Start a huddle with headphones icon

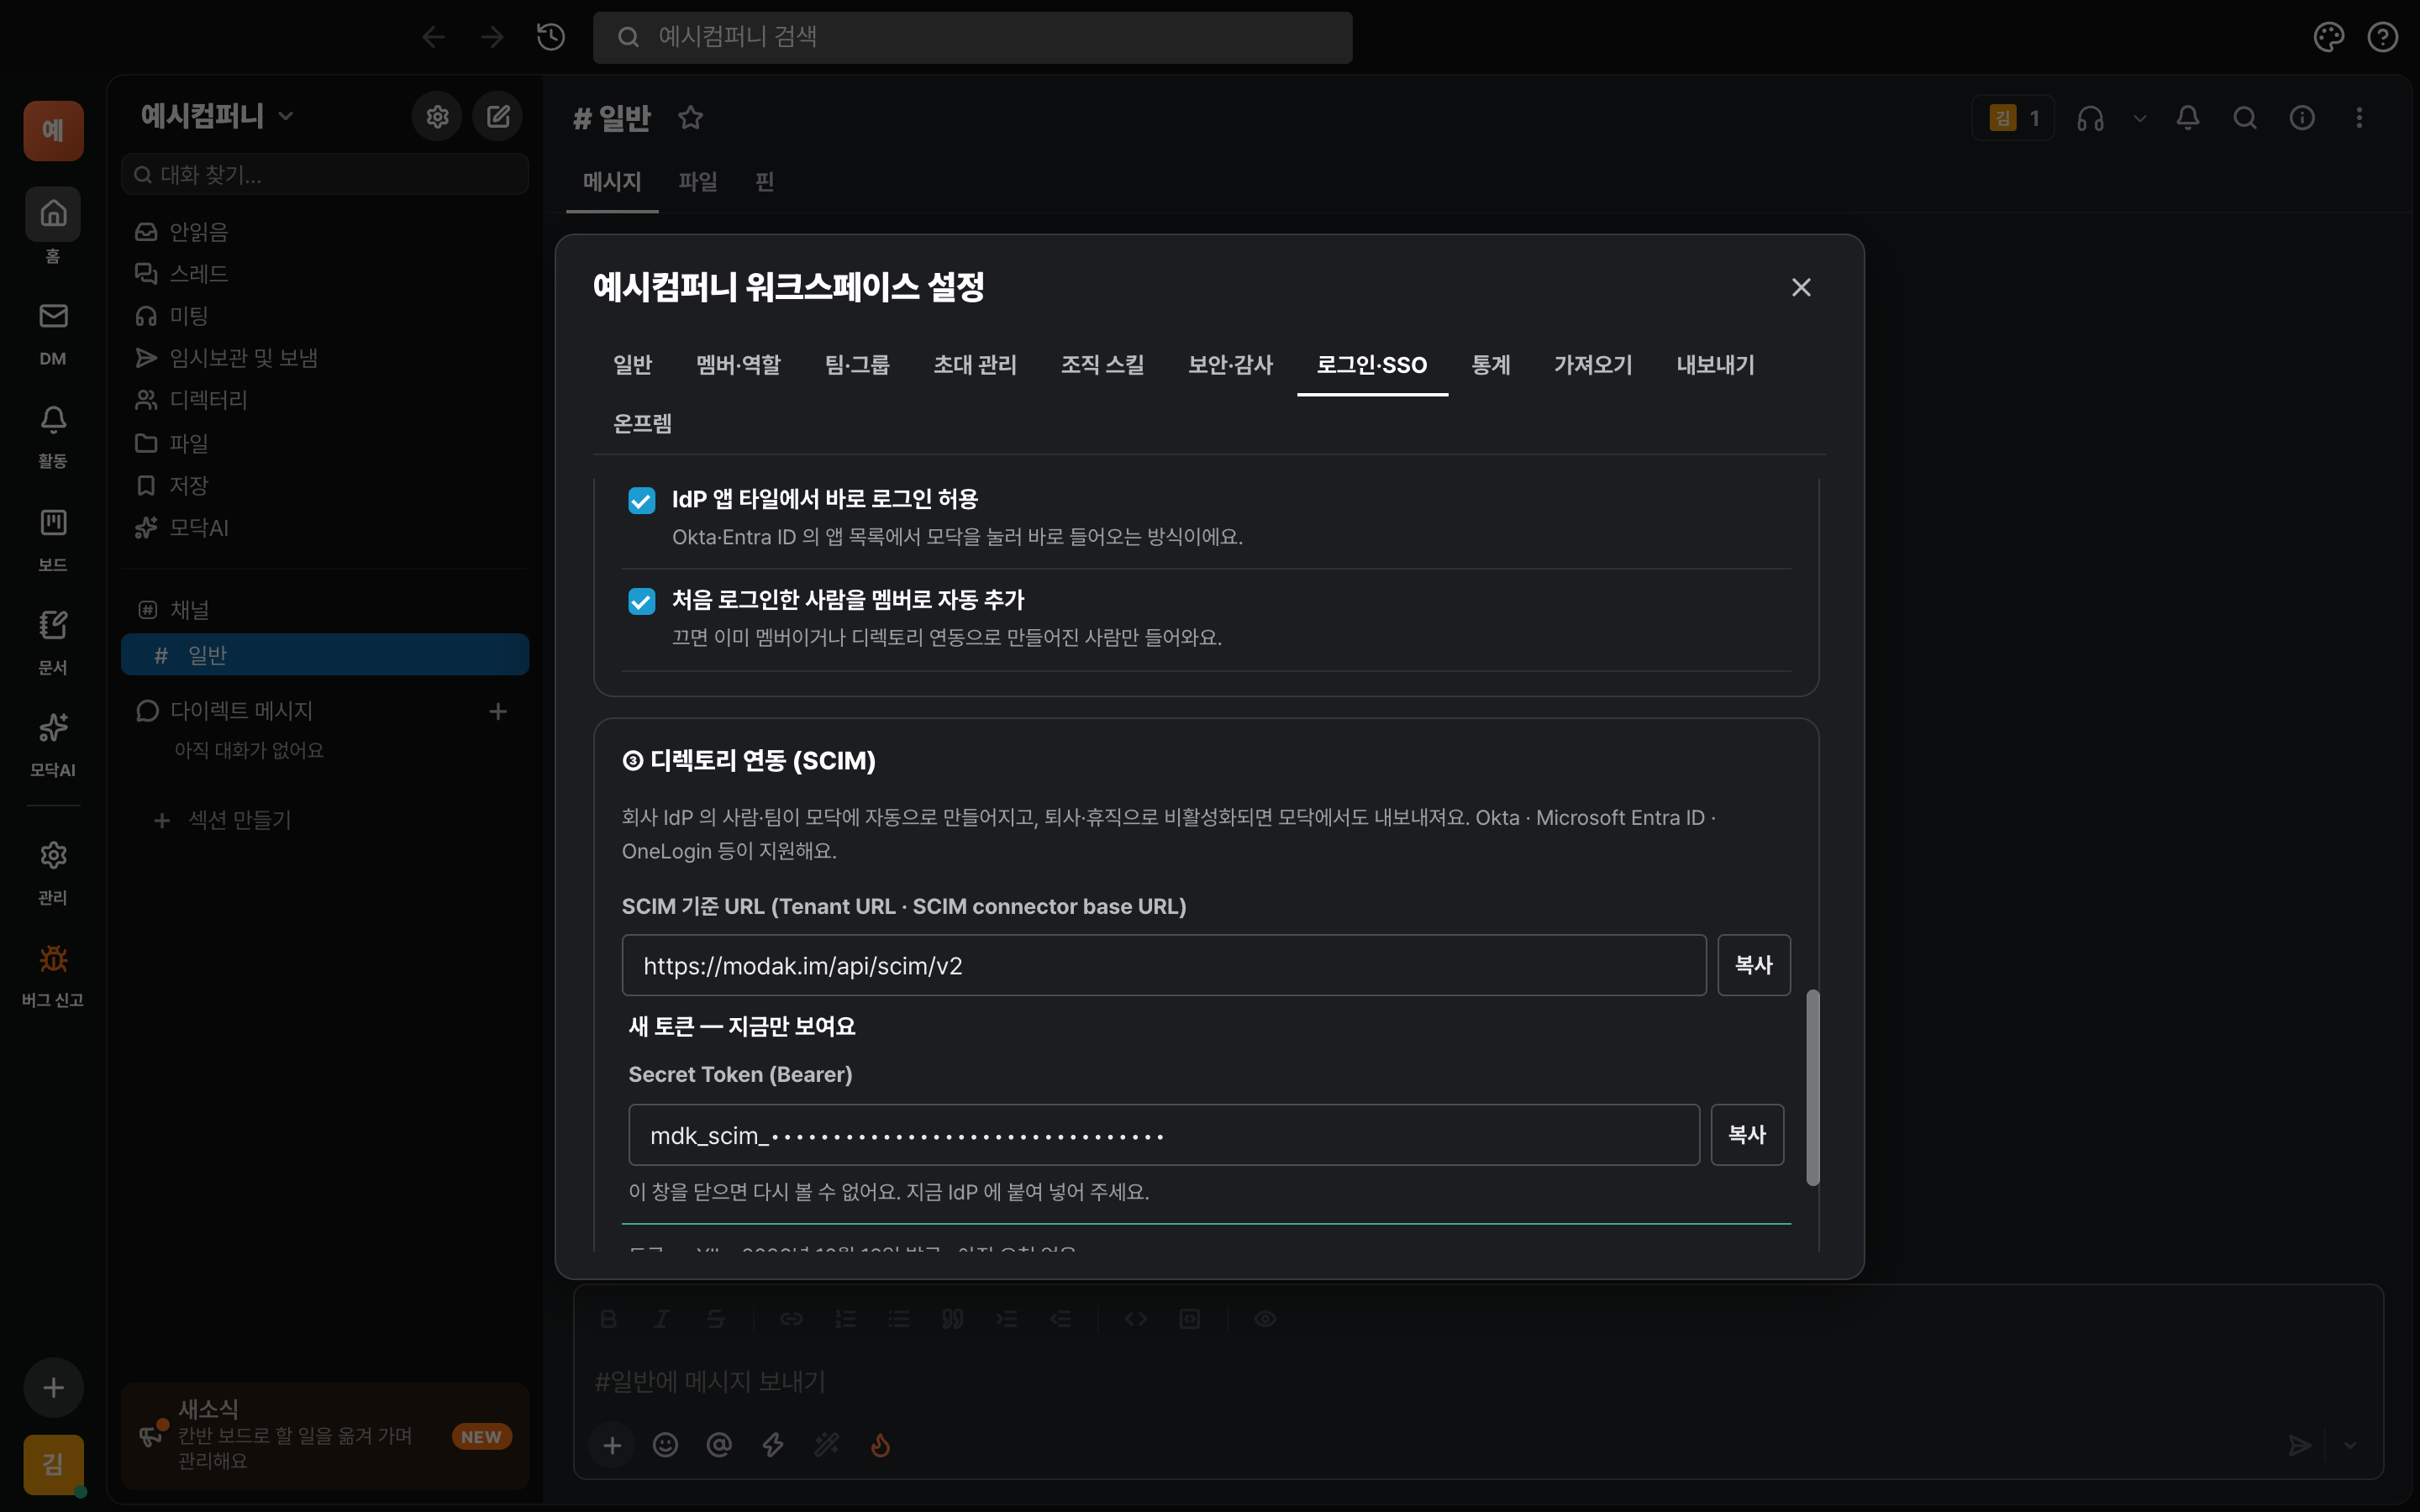coord(2090,118)
